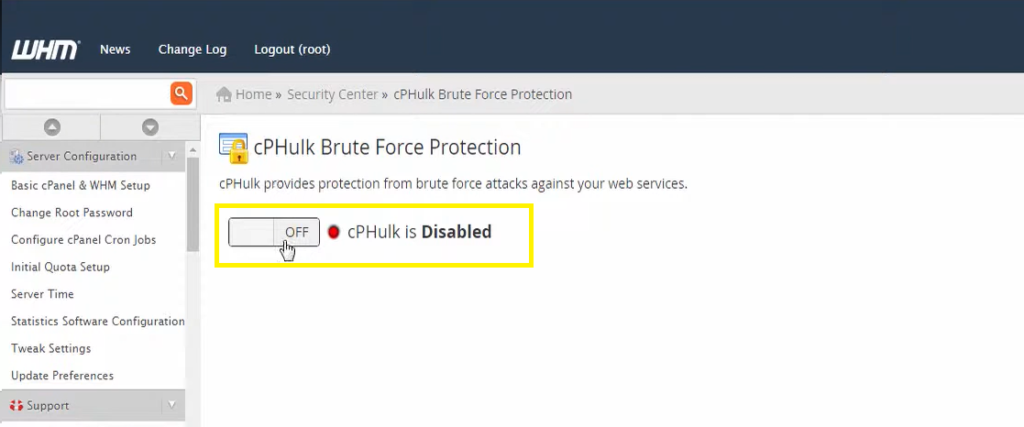Click the Server Configuration gear icon
The width and height of the screenshot is (1024, 427).
[16, 157]
